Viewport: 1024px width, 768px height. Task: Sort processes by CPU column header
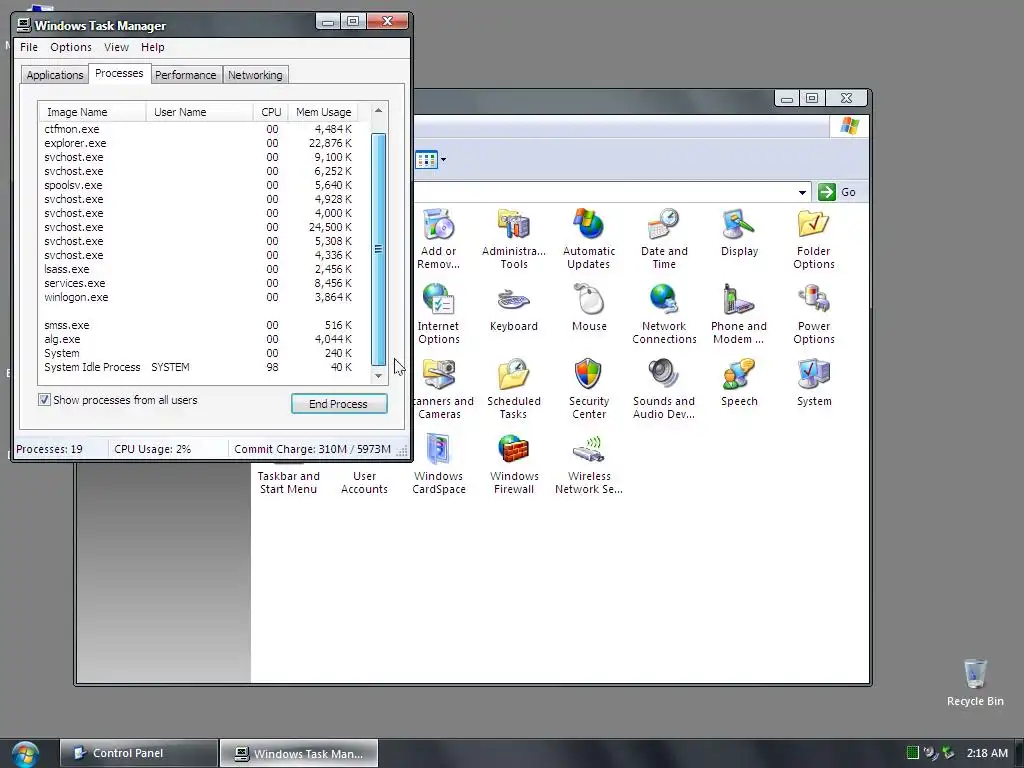coord(270,112)
